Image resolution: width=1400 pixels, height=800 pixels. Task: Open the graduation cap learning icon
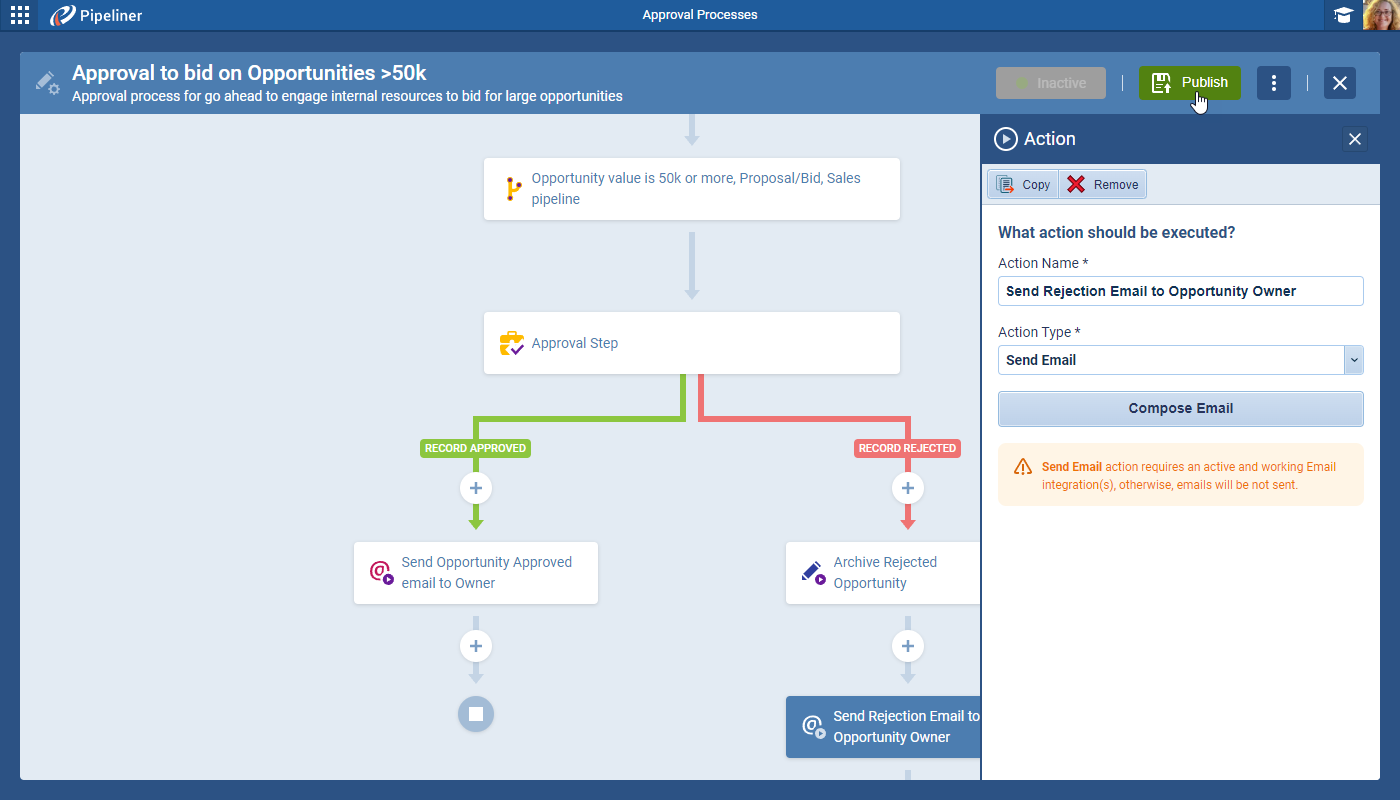(x=1343, y=15)
